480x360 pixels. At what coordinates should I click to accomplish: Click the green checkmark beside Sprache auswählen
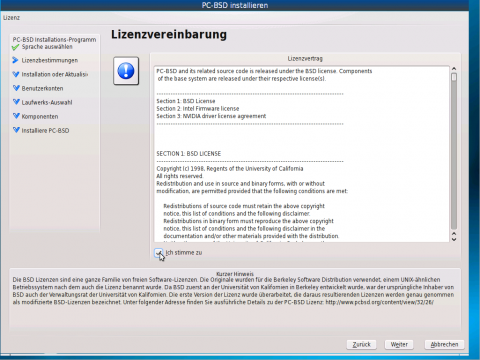pos(15,47)
